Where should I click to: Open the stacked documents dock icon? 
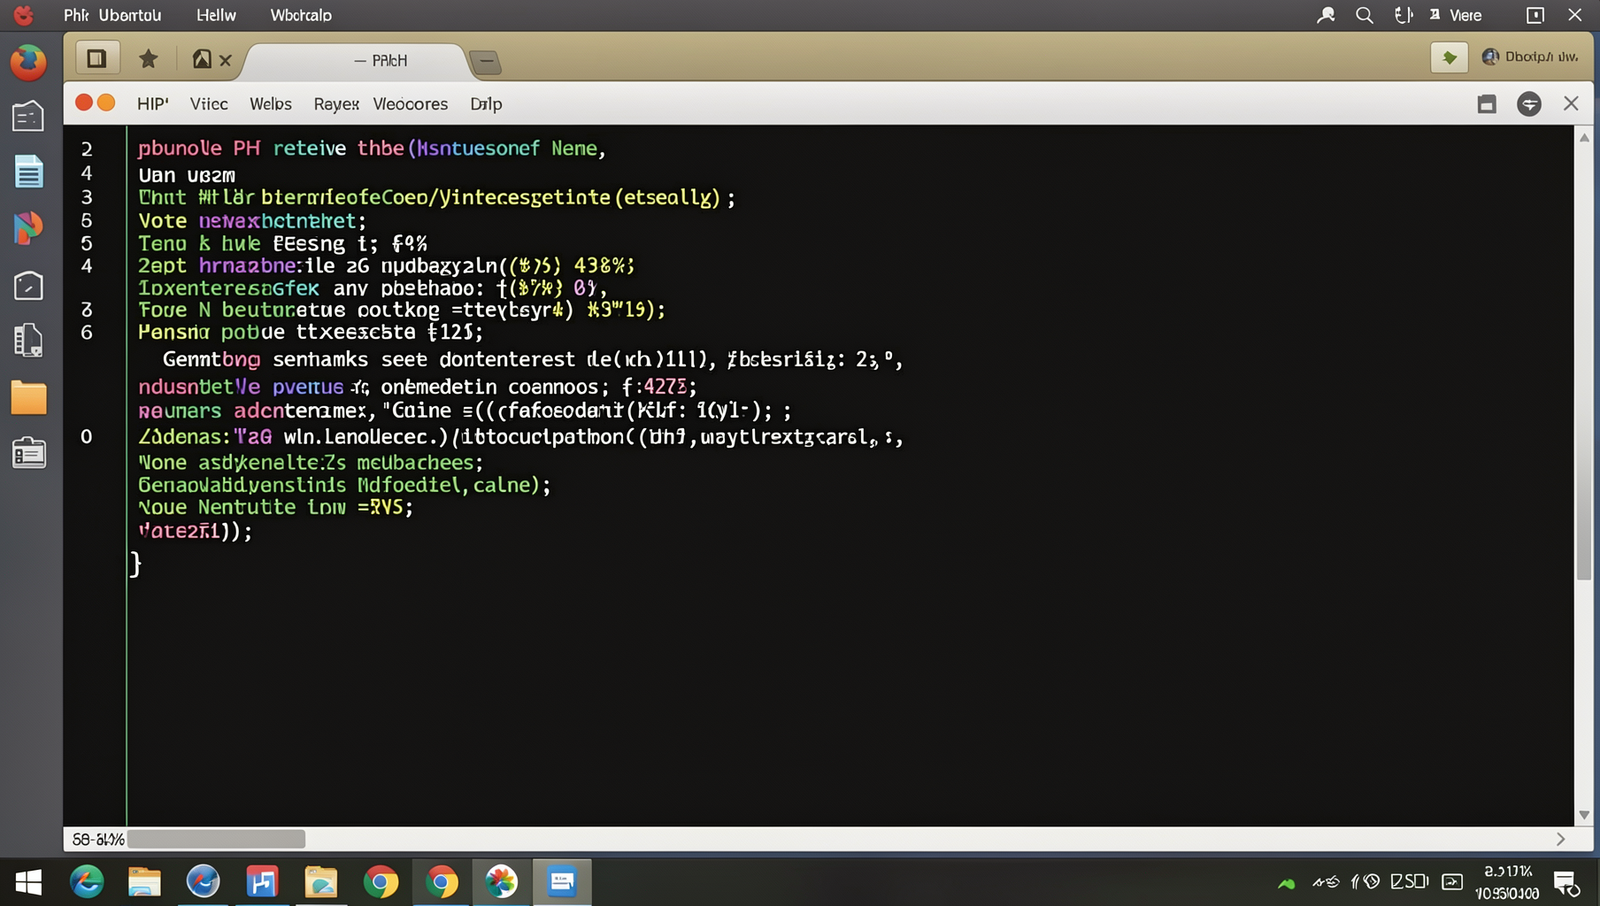pyautogui.click(x=28, y=341)
